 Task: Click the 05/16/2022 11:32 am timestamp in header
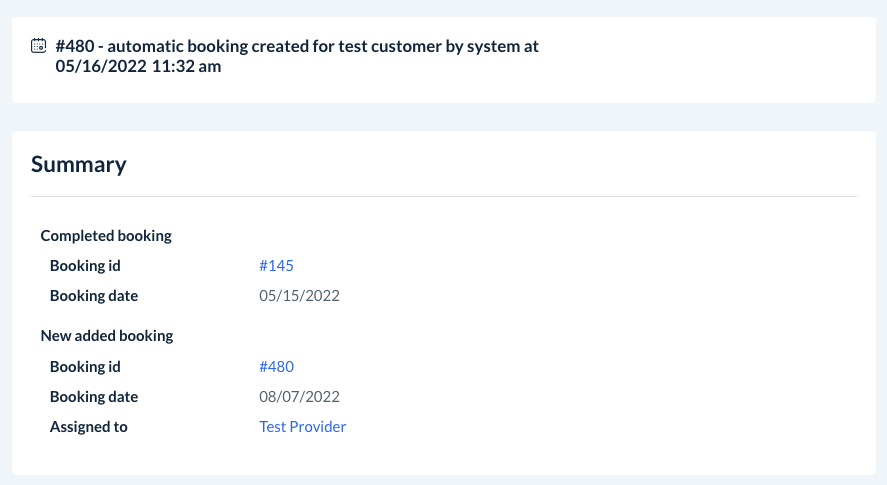coord(139,67)
